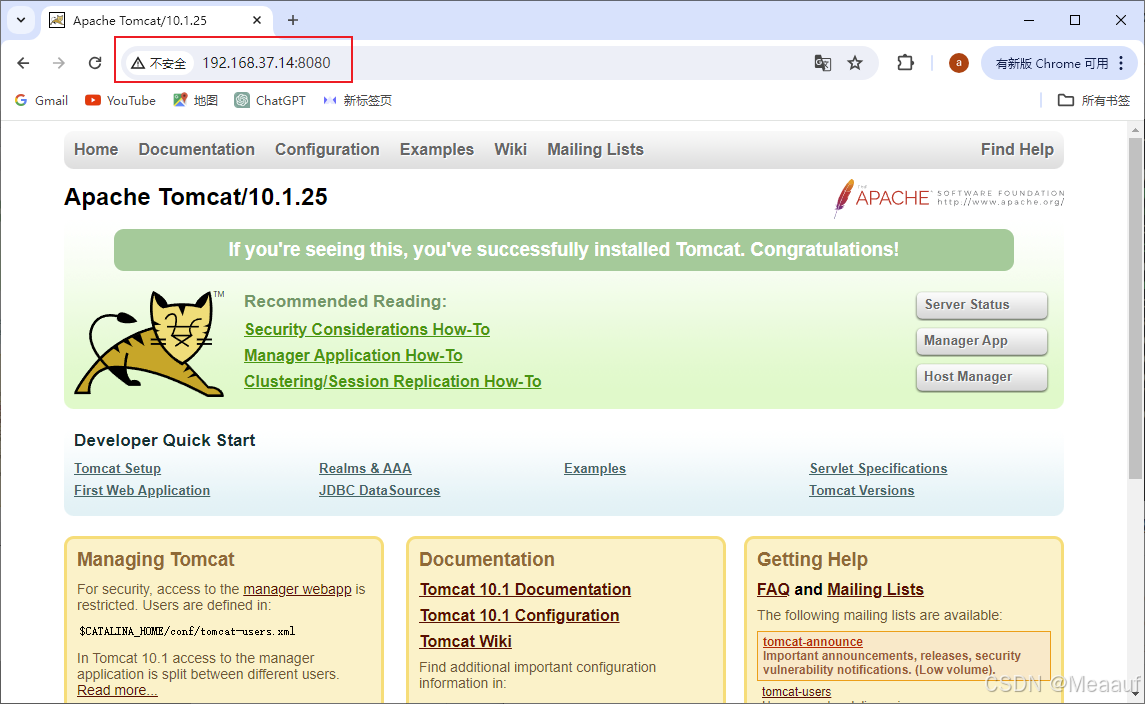
Task: Open the 新标签页 bookmark
Action: pos(358,101)
